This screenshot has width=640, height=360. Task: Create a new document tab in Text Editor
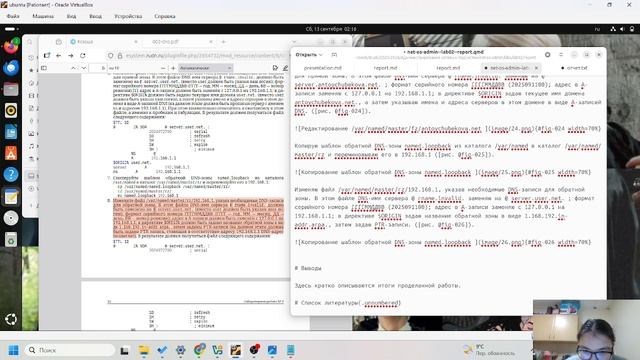click(x=334, y=54)
